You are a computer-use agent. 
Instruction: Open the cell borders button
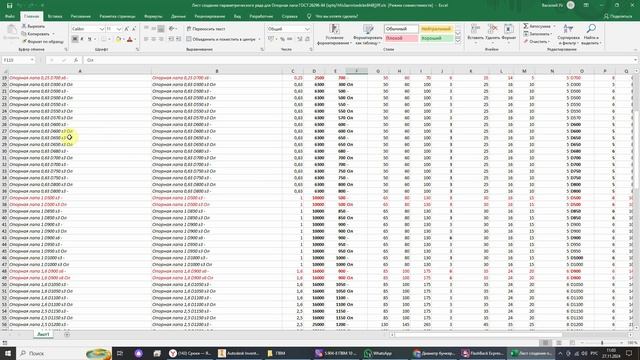[104, 39]
